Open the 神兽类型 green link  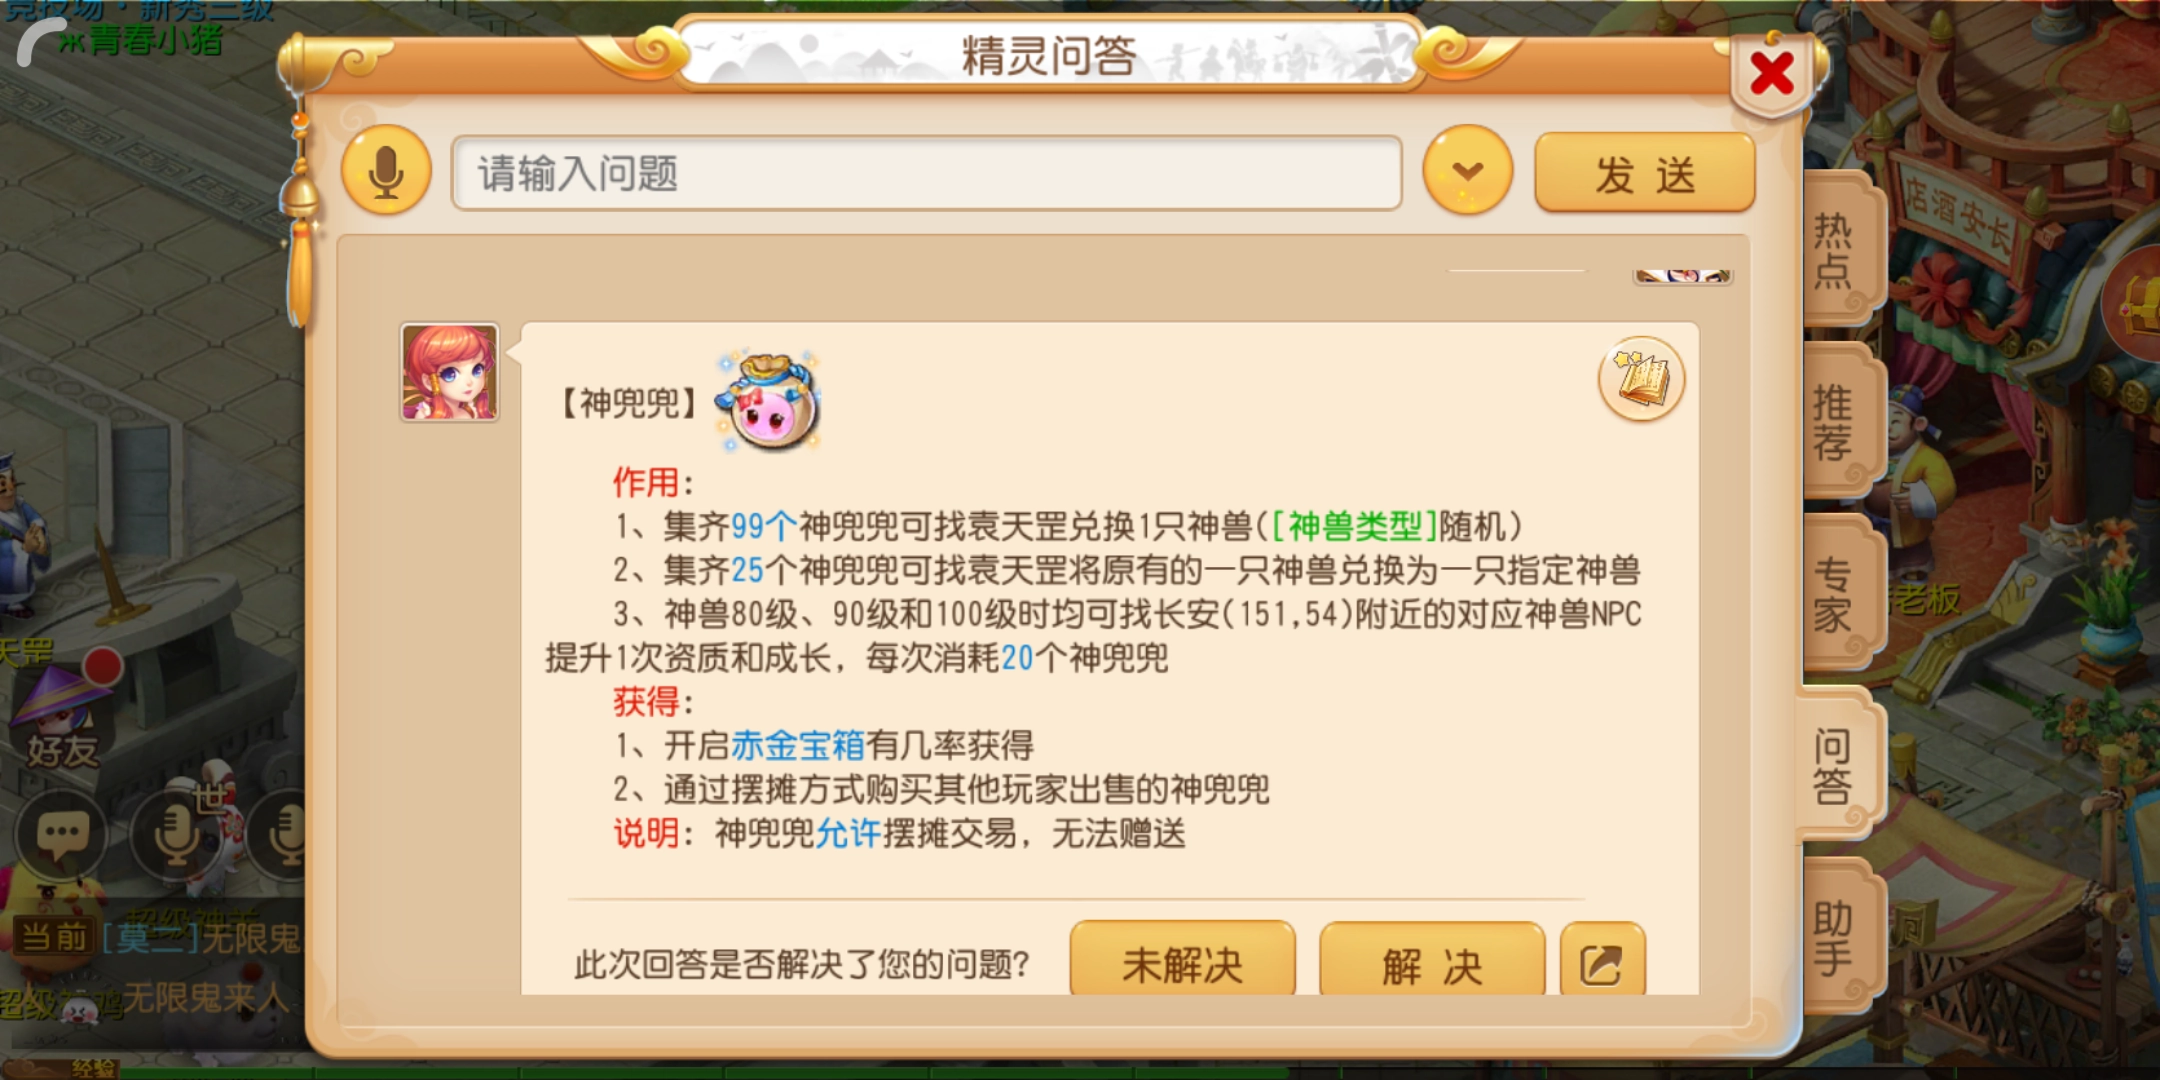(x=1354, y=526)
